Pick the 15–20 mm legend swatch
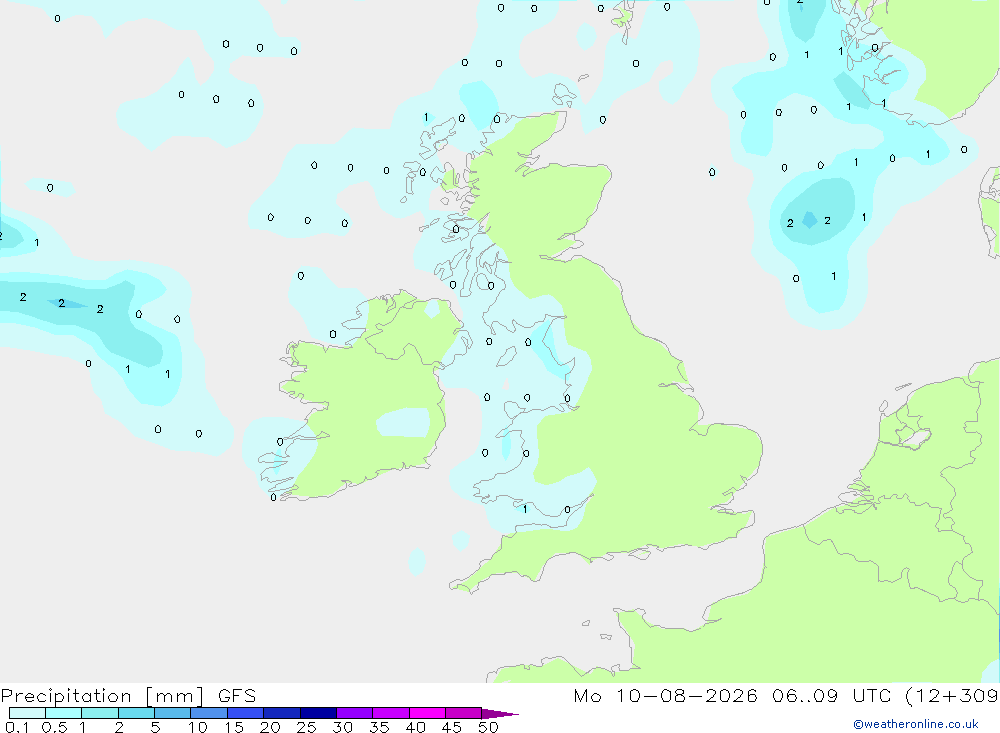Screen dimensions: 1000x733 coord(246,713)
